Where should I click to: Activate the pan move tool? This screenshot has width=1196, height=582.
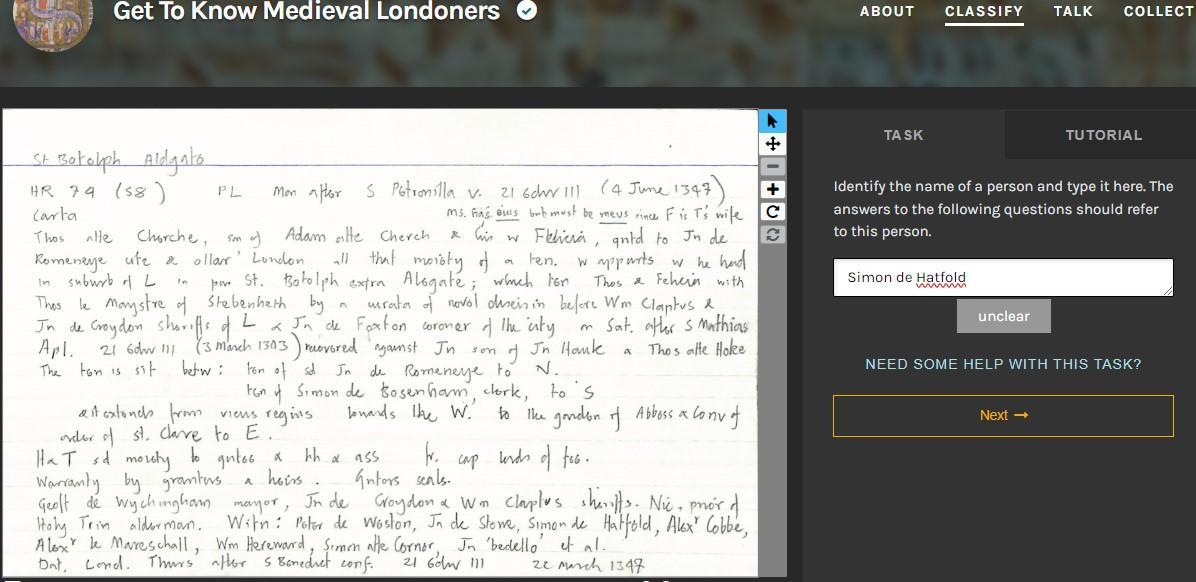[772, 144]
